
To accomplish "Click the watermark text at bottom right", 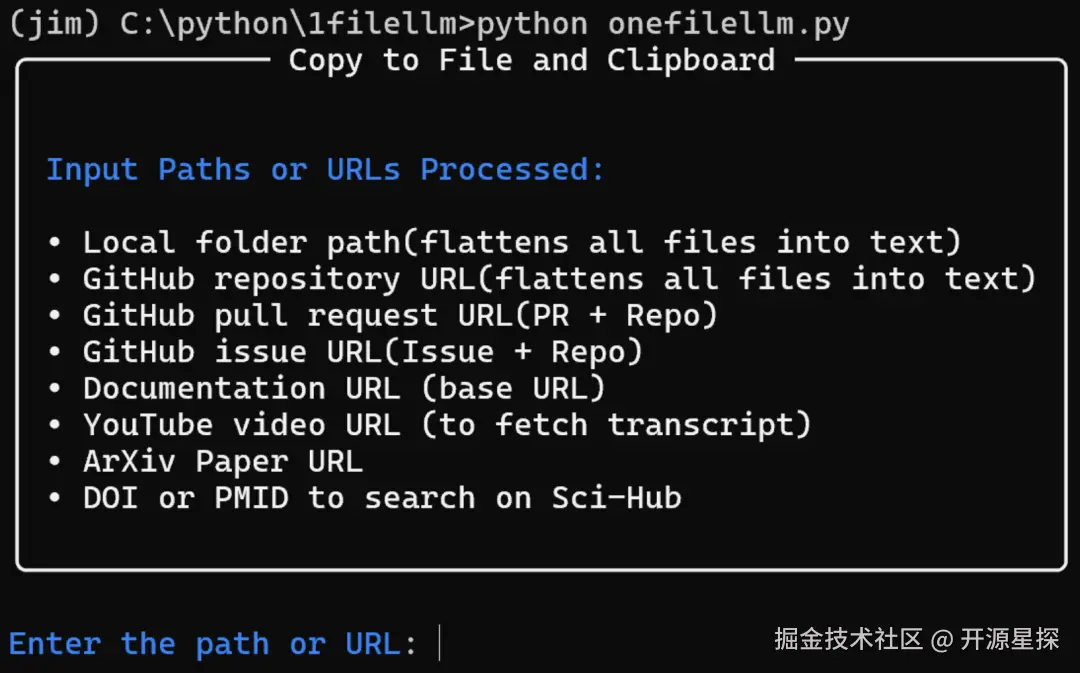I will [916, 638].
